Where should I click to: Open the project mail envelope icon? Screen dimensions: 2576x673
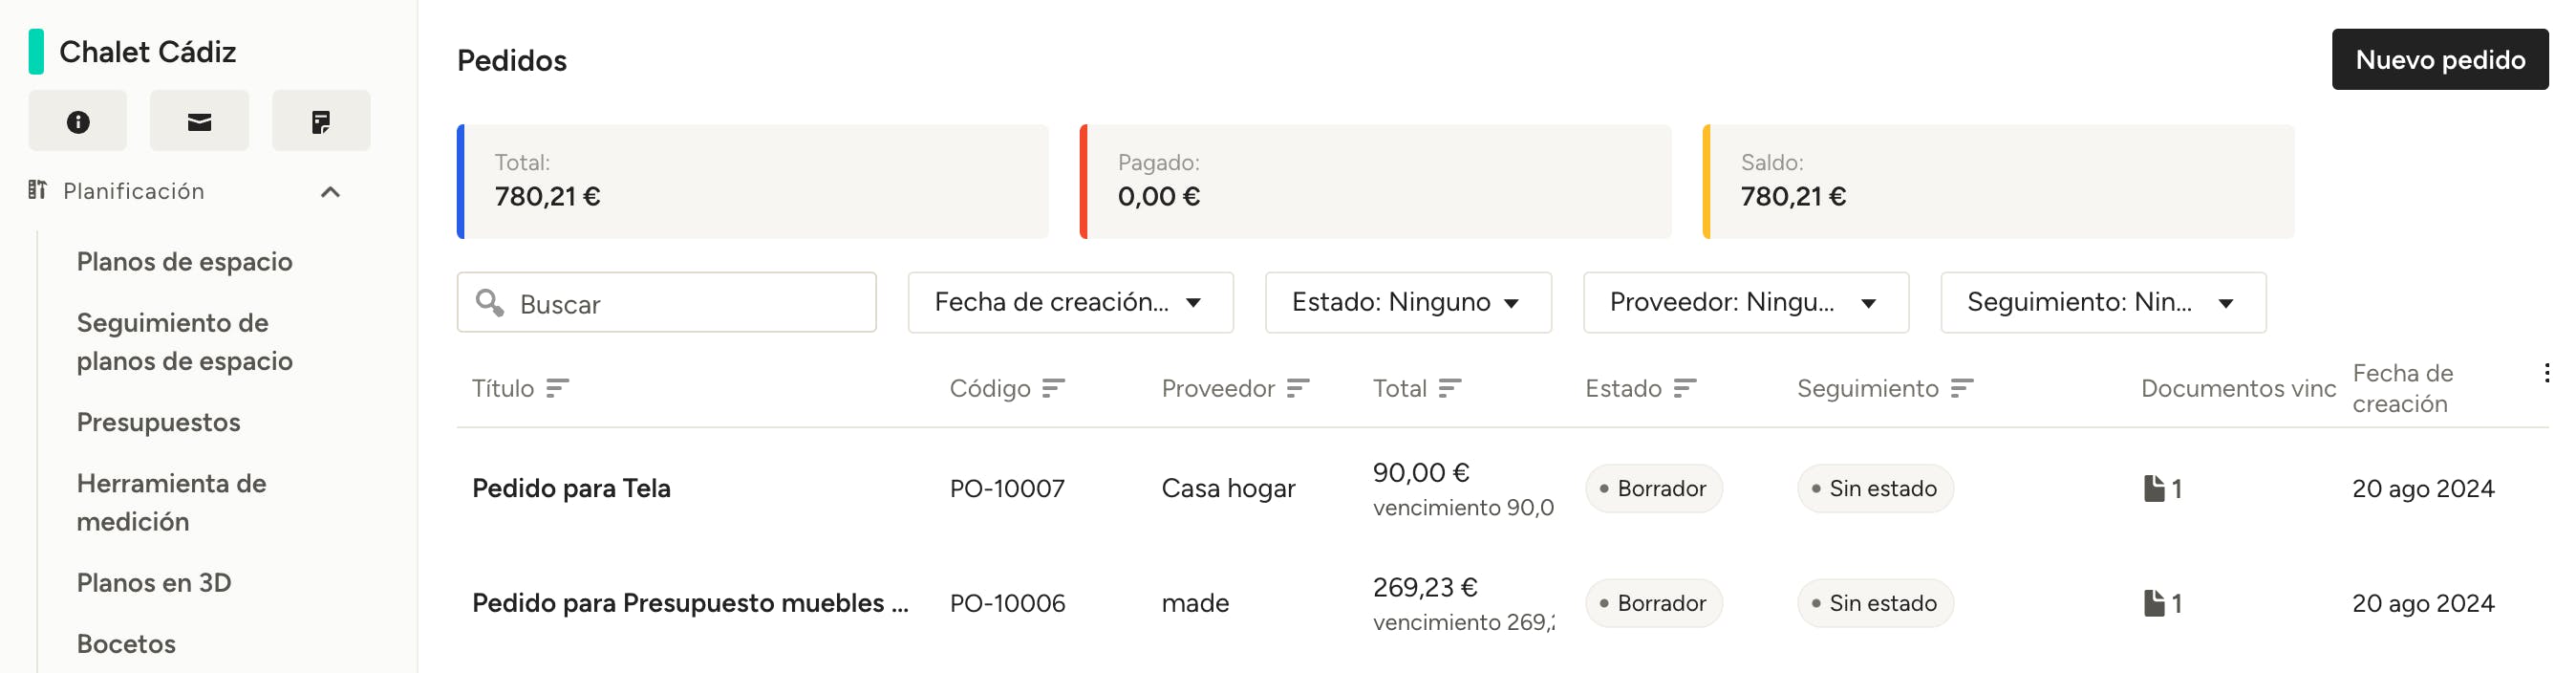click(x=199, y=121)
